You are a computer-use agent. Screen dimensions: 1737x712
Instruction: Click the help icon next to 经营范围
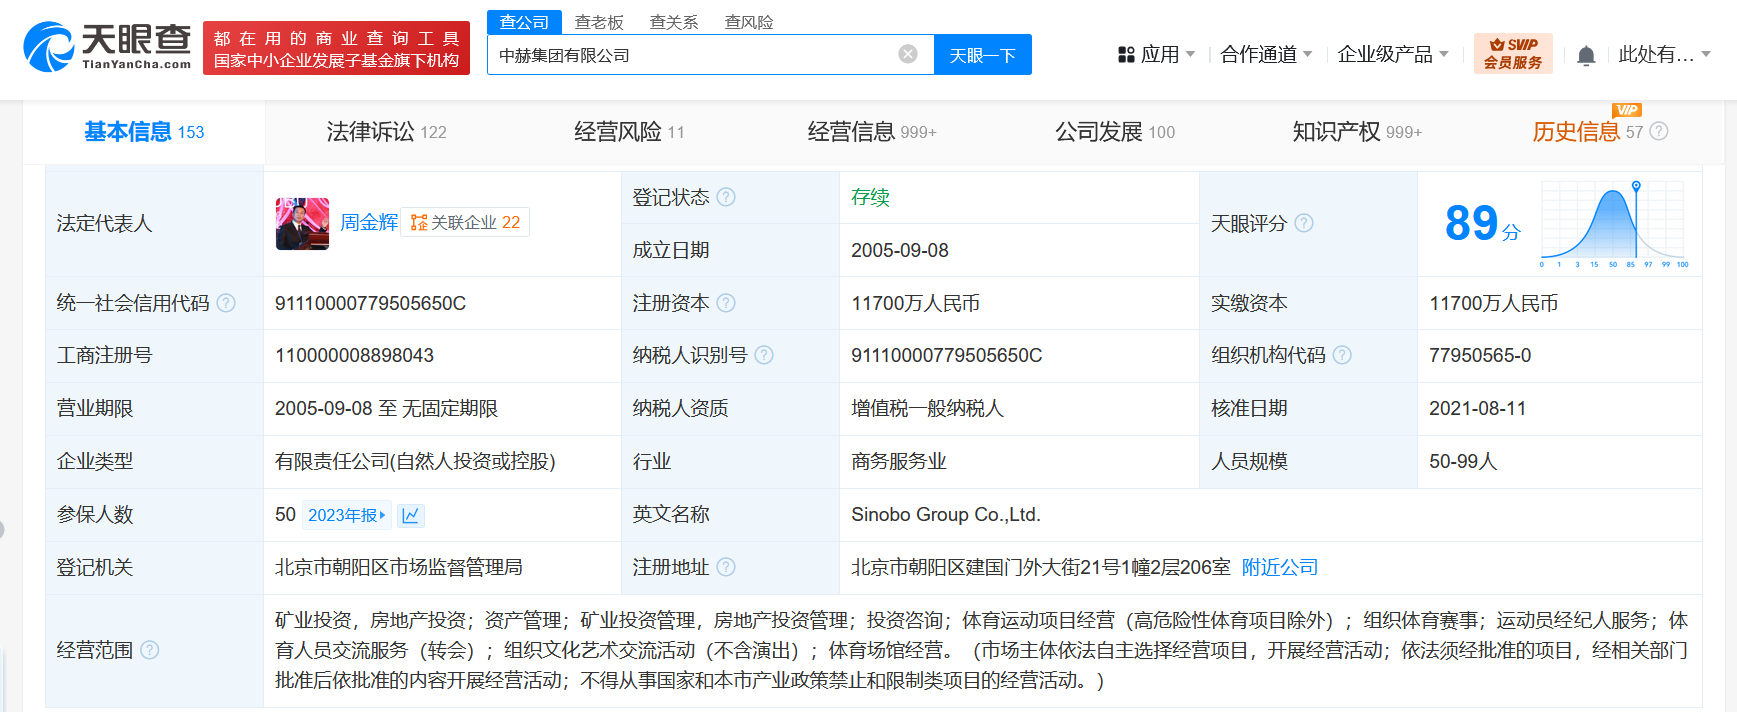(x=150, y=650)
